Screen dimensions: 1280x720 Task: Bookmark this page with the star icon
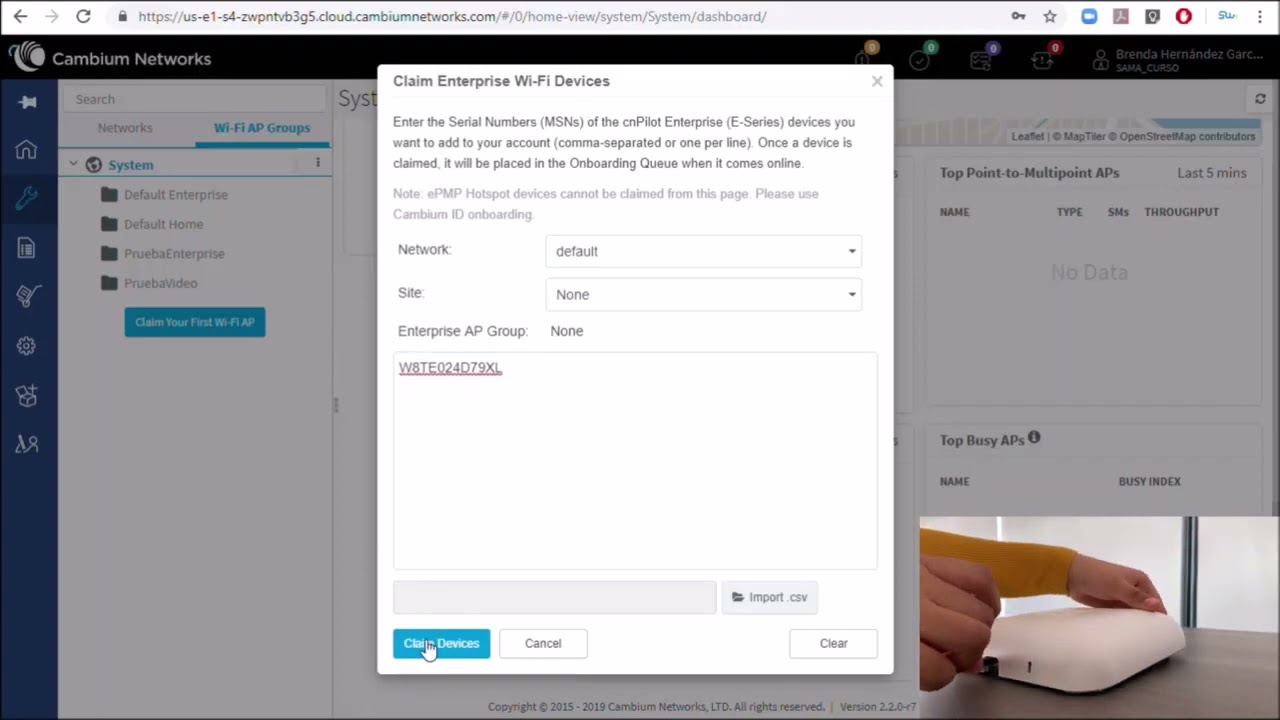coord(1050,16)
